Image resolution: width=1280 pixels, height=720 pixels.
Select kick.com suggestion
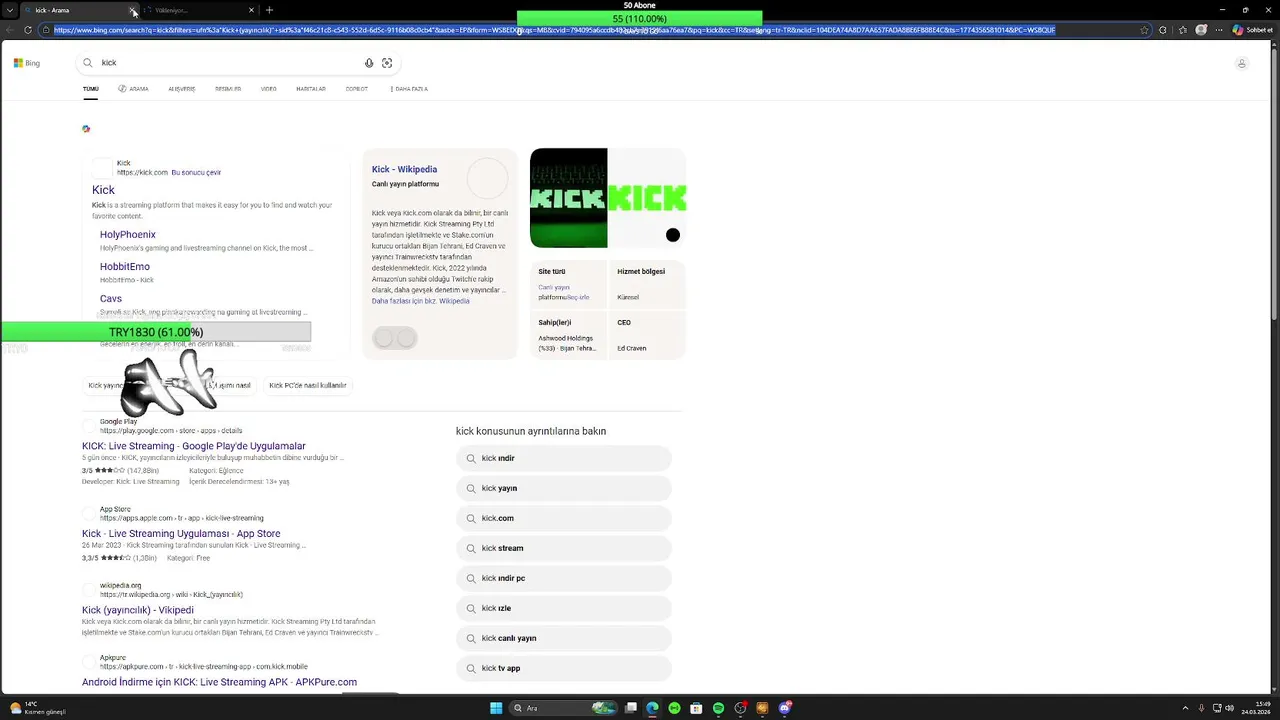click(x=564, y=518)
